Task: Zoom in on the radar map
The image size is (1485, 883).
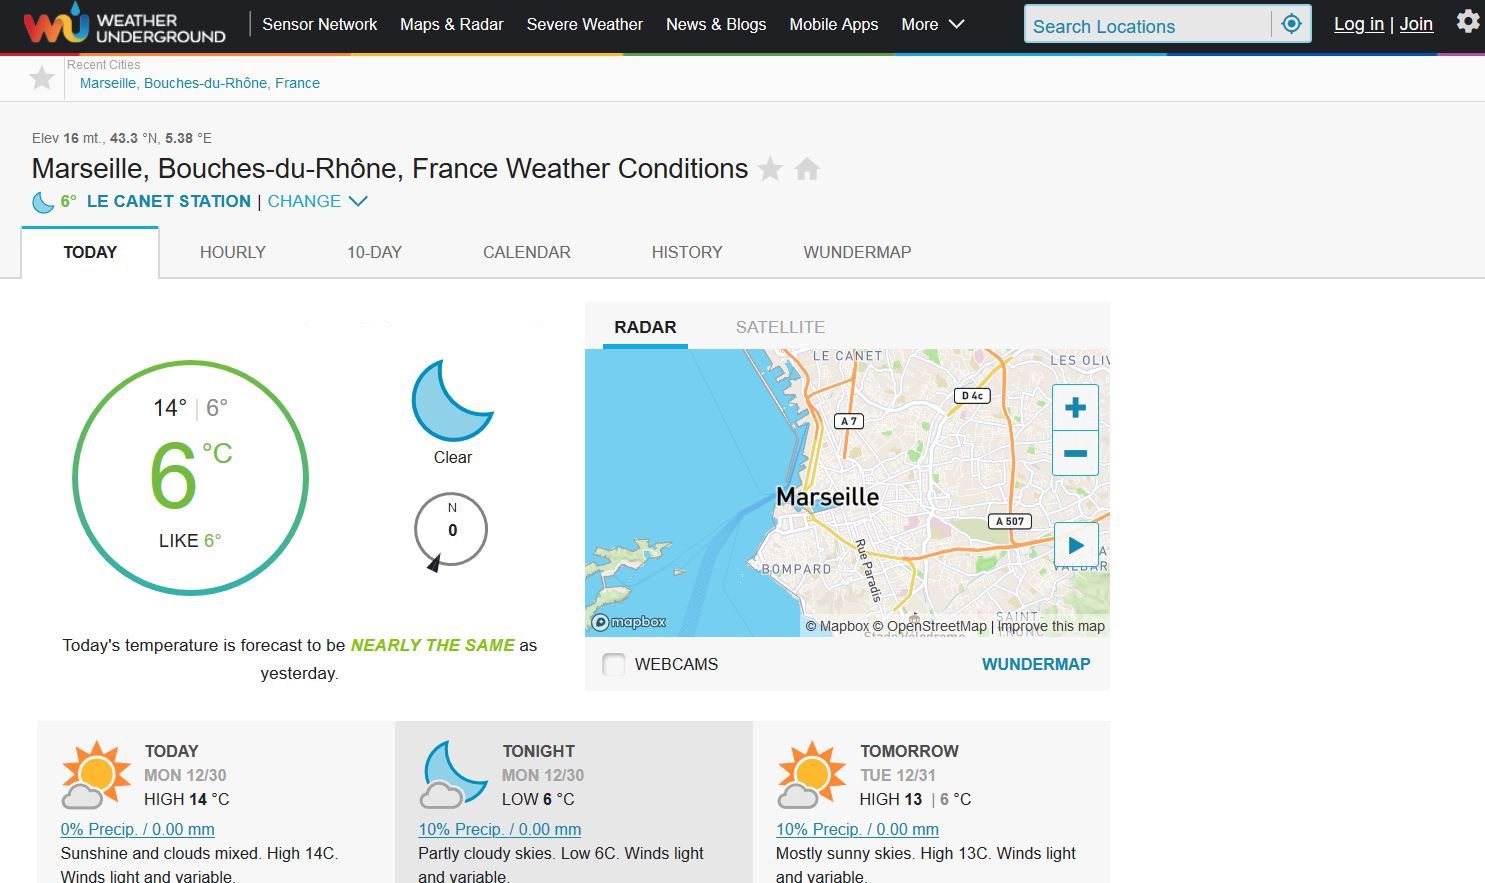Action: [1075, 407]
